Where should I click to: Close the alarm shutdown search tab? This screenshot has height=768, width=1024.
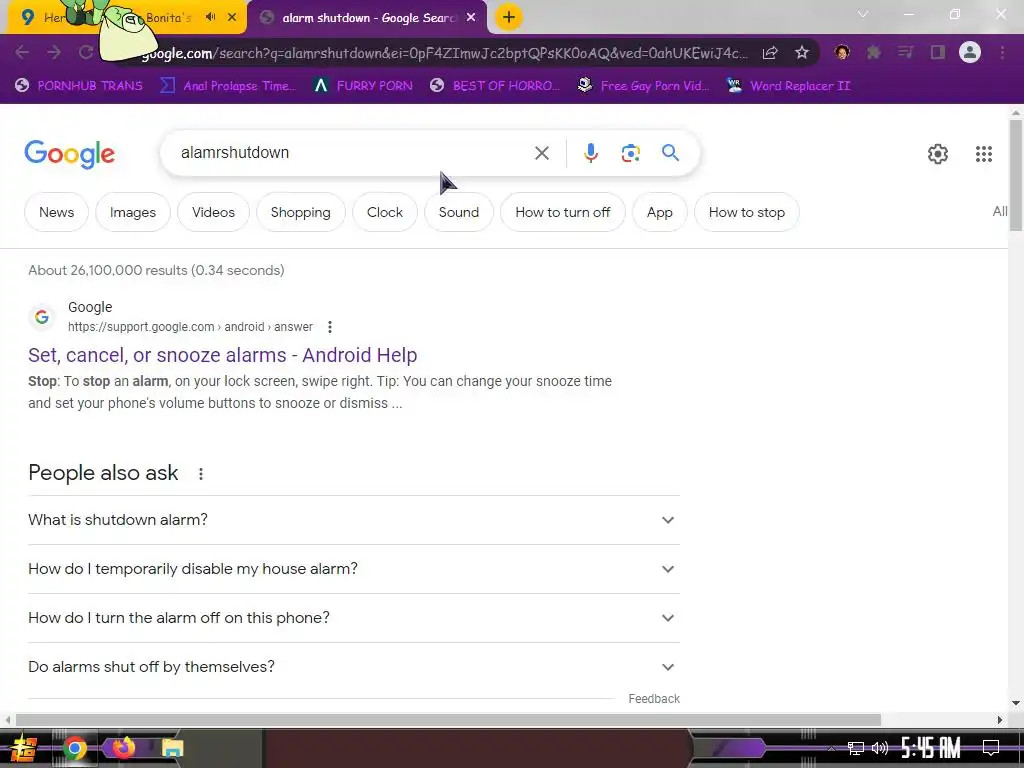471,18
